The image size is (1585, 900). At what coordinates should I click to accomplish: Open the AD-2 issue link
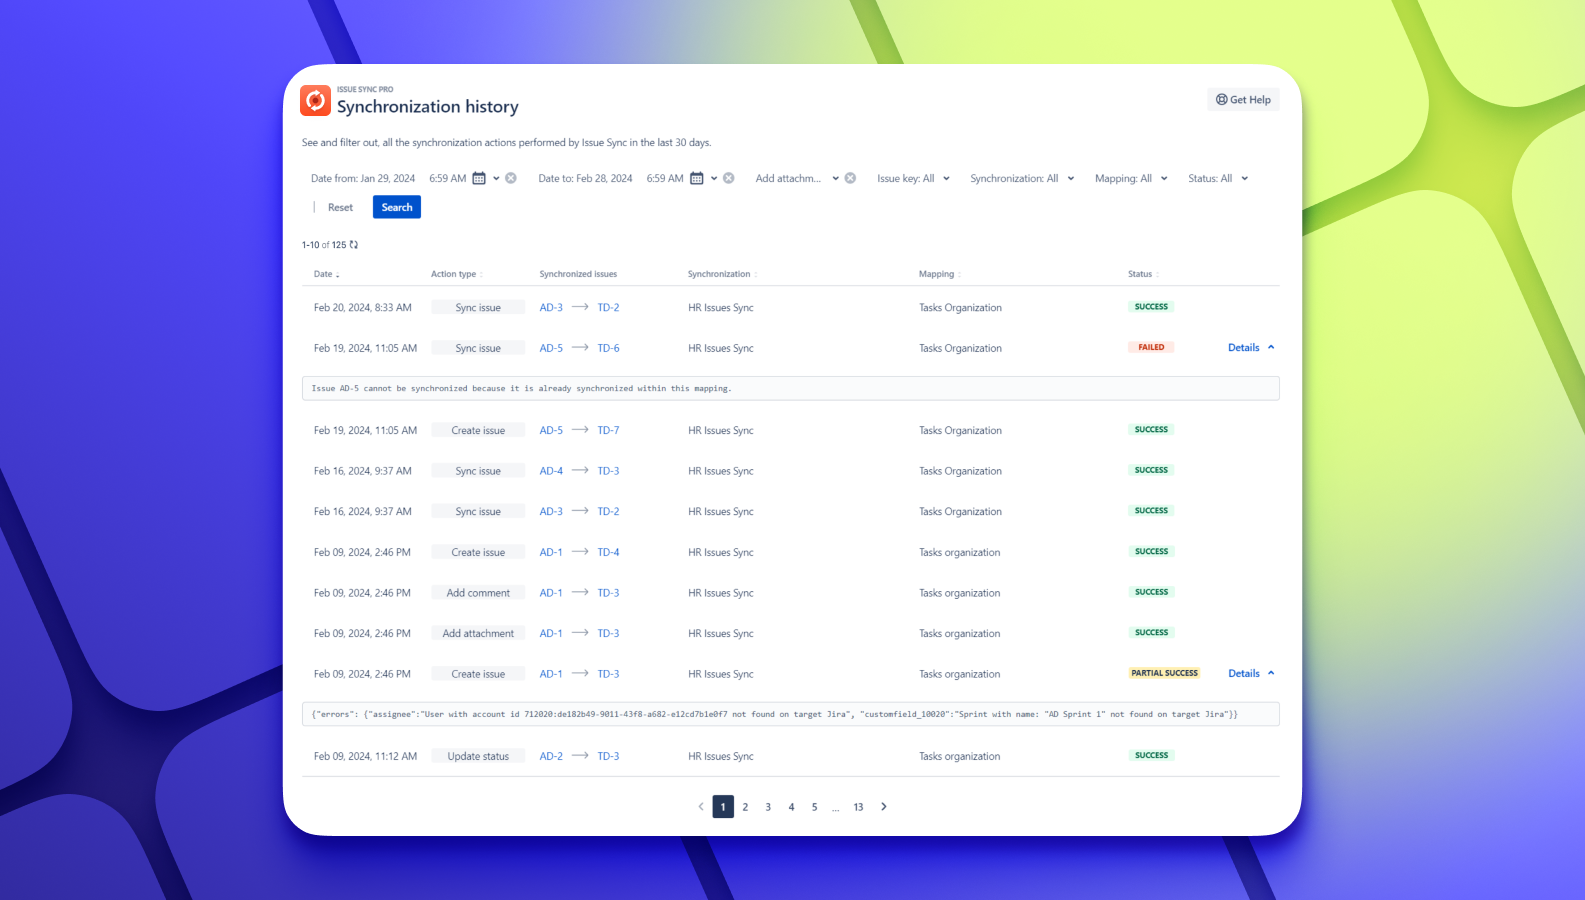click(551, 757)
